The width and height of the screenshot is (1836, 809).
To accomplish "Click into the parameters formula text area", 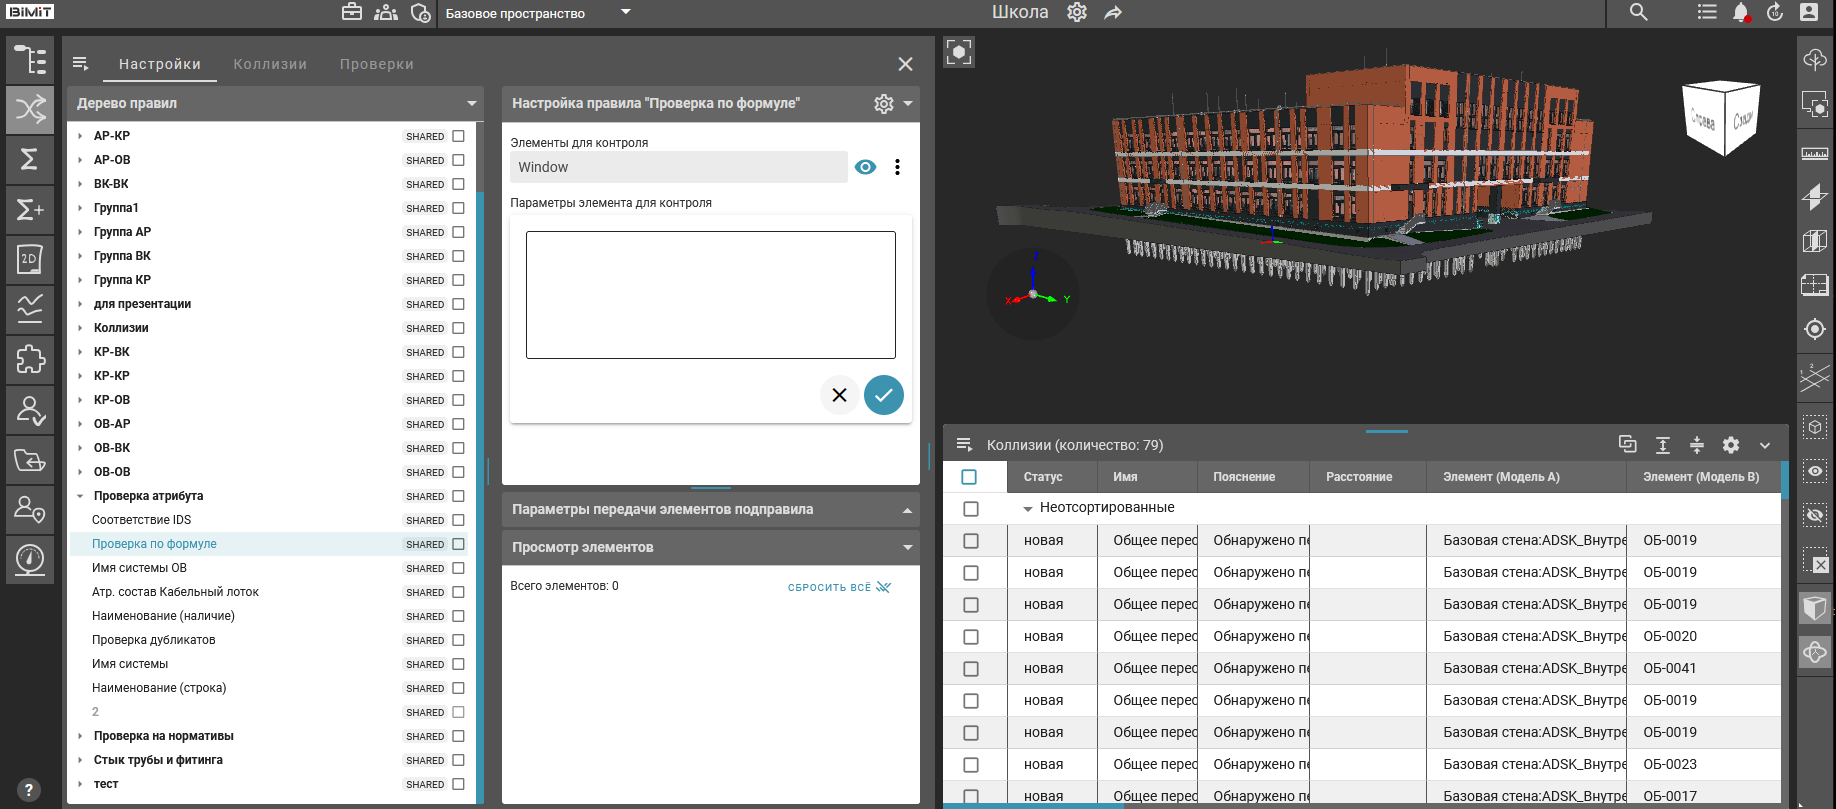I will pos(710,295).
